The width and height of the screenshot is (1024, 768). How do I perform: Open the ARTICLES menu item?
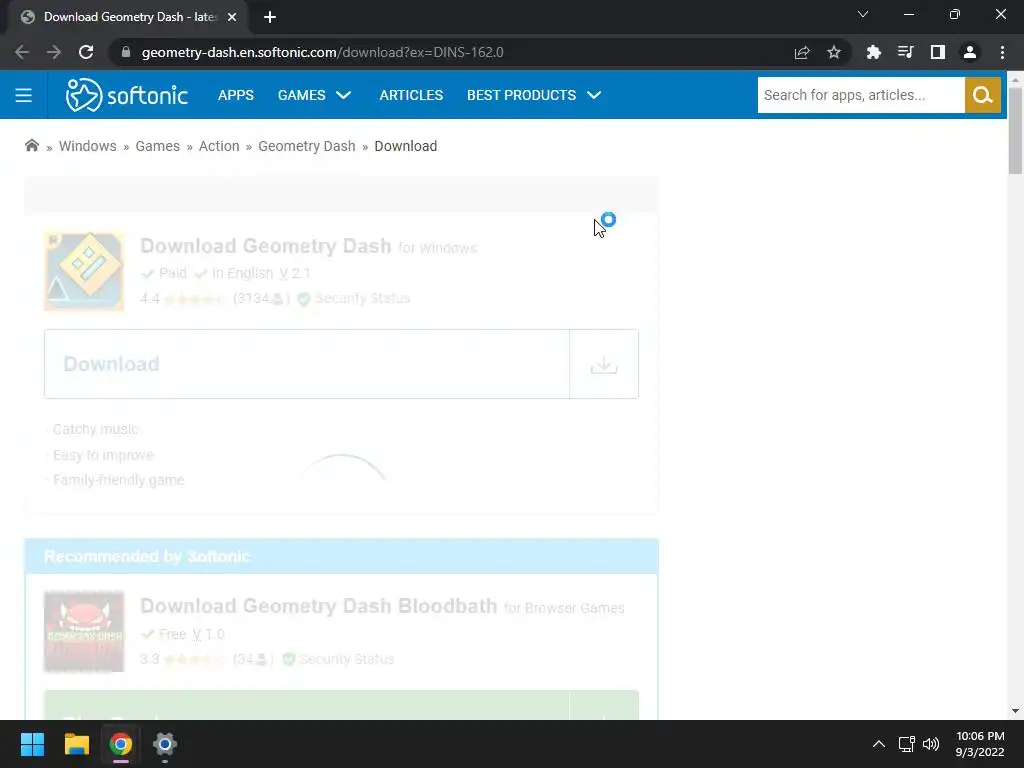411,95
